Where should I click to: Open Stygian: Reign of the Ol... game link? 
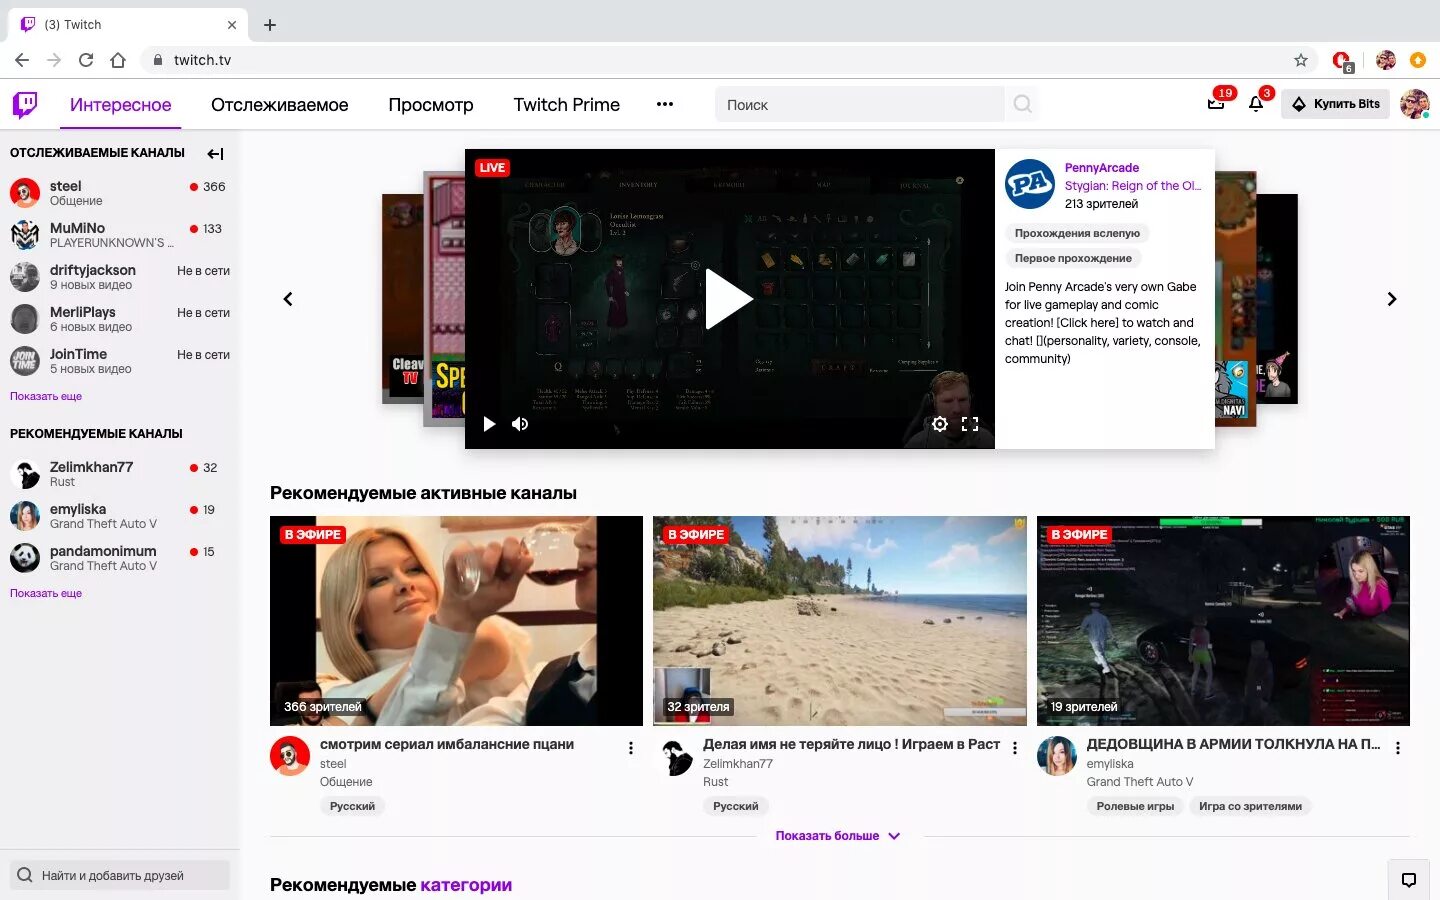[x=1133, y=186]
